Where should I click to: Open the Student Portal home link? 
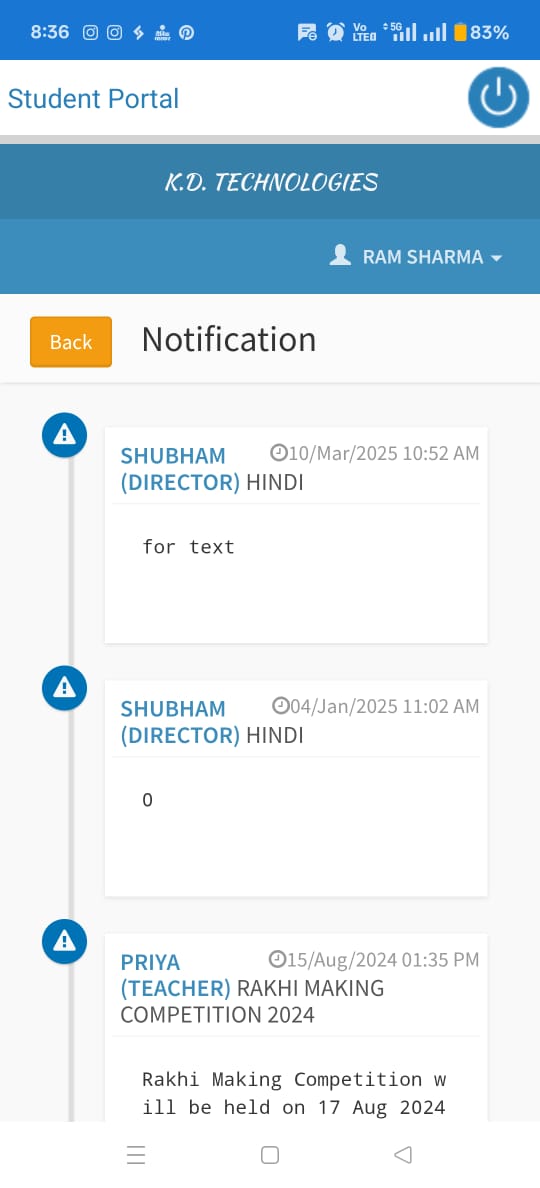point(93,98)
